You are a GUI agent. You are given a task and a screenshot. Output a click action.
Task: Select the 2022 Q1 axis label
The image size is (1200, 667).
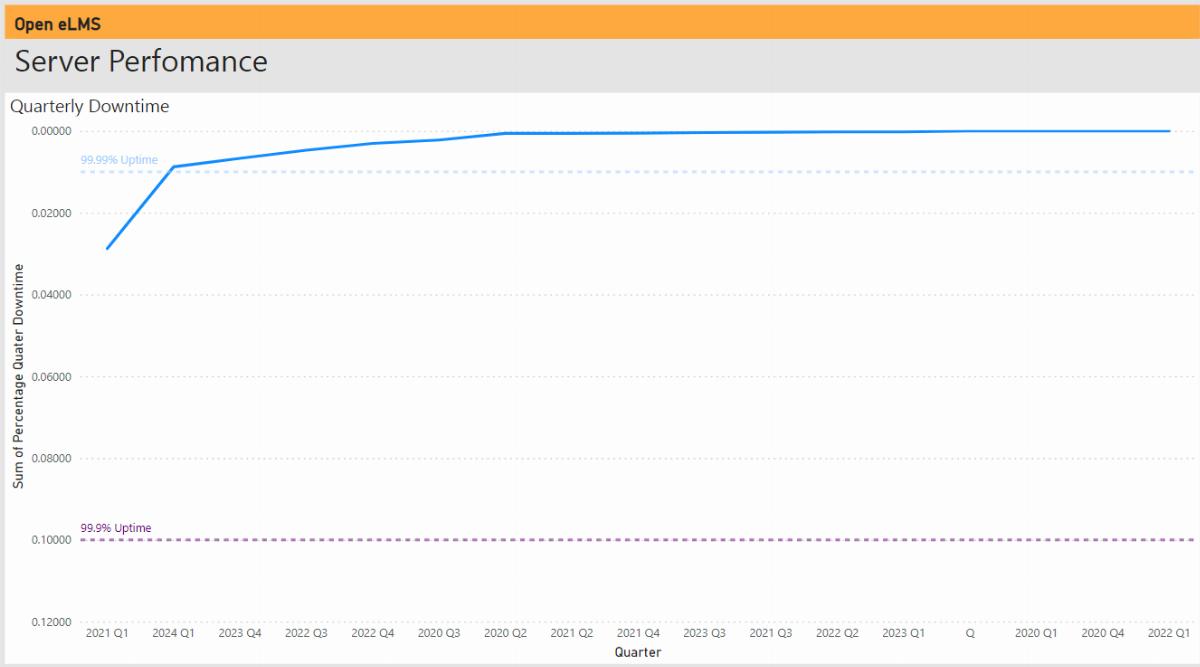pos(1169,634)
